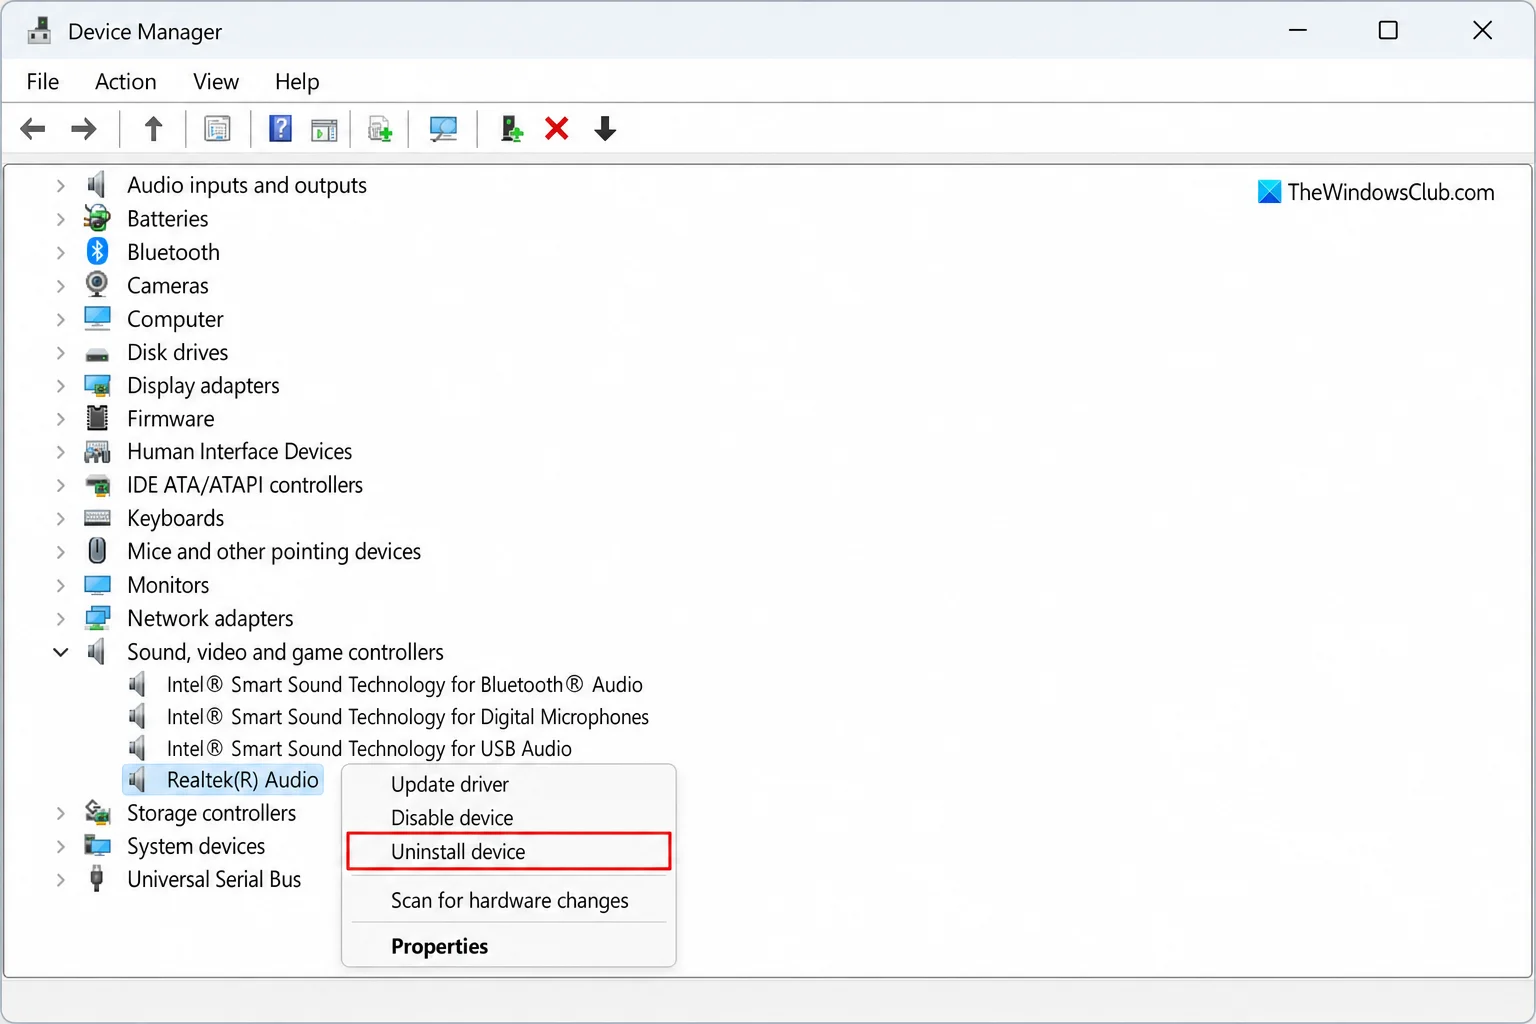Open the File menu
This screenshot has width=1536, height=1024.
[43, 82]
